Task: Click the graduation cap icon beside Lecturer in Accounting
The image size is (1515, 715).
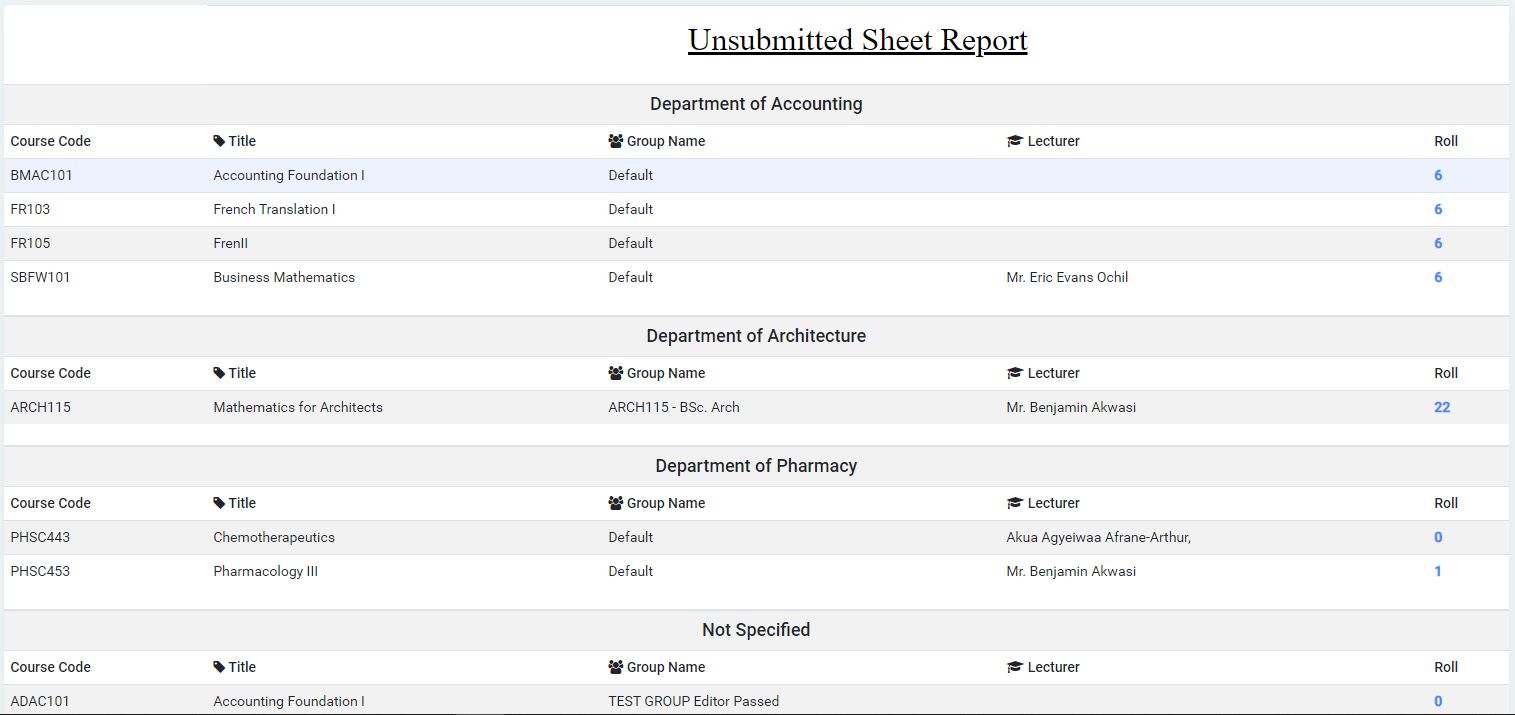Action: (x=1013, y=141)
